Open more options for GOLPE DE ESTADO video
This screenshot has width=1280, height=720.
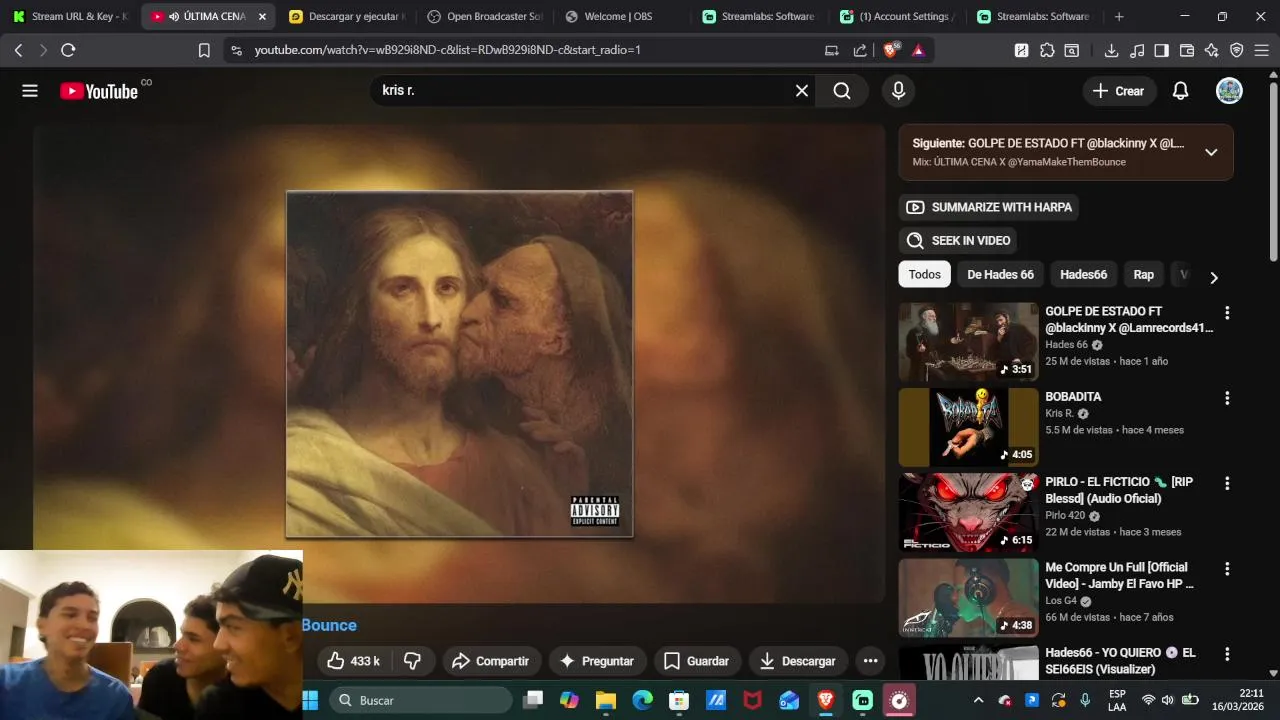[x=1227, y=313]
